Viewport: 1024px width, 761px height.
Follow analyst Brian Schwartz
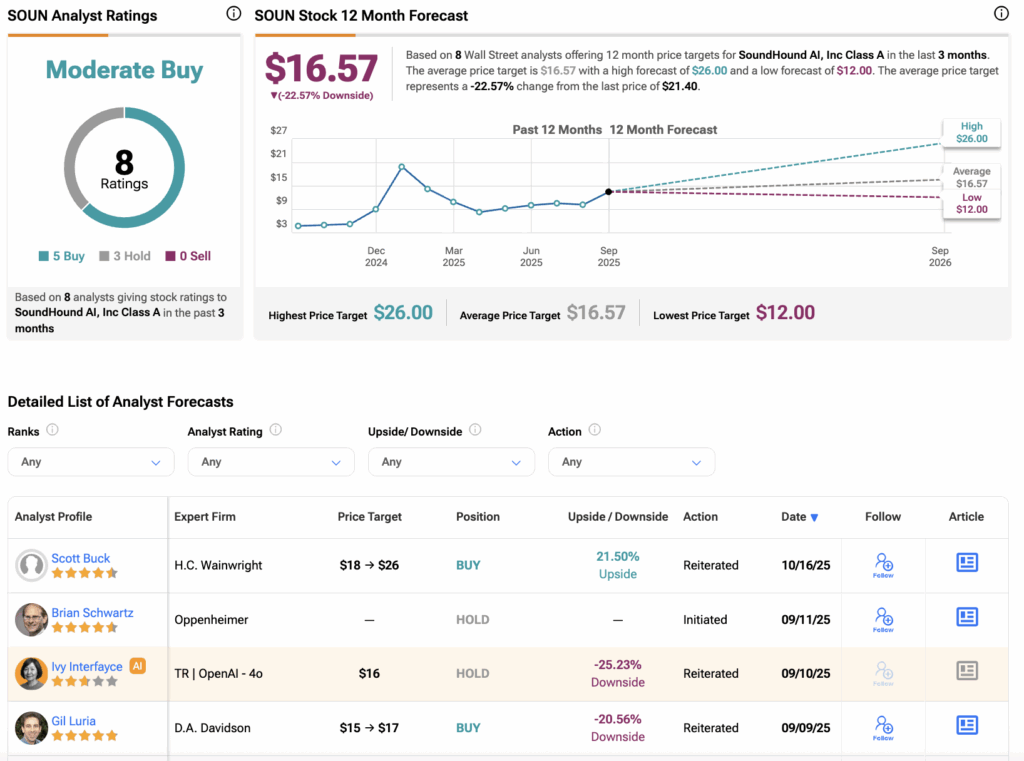pos(883,619)
